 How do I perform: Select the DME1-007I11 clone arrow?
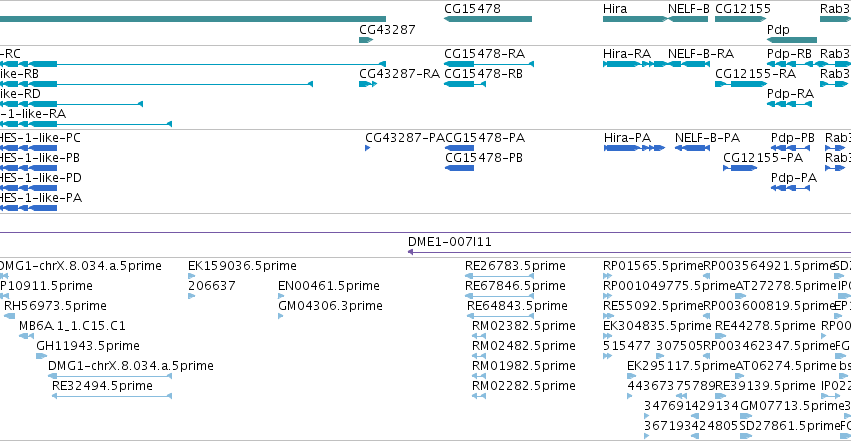point(629,252)
